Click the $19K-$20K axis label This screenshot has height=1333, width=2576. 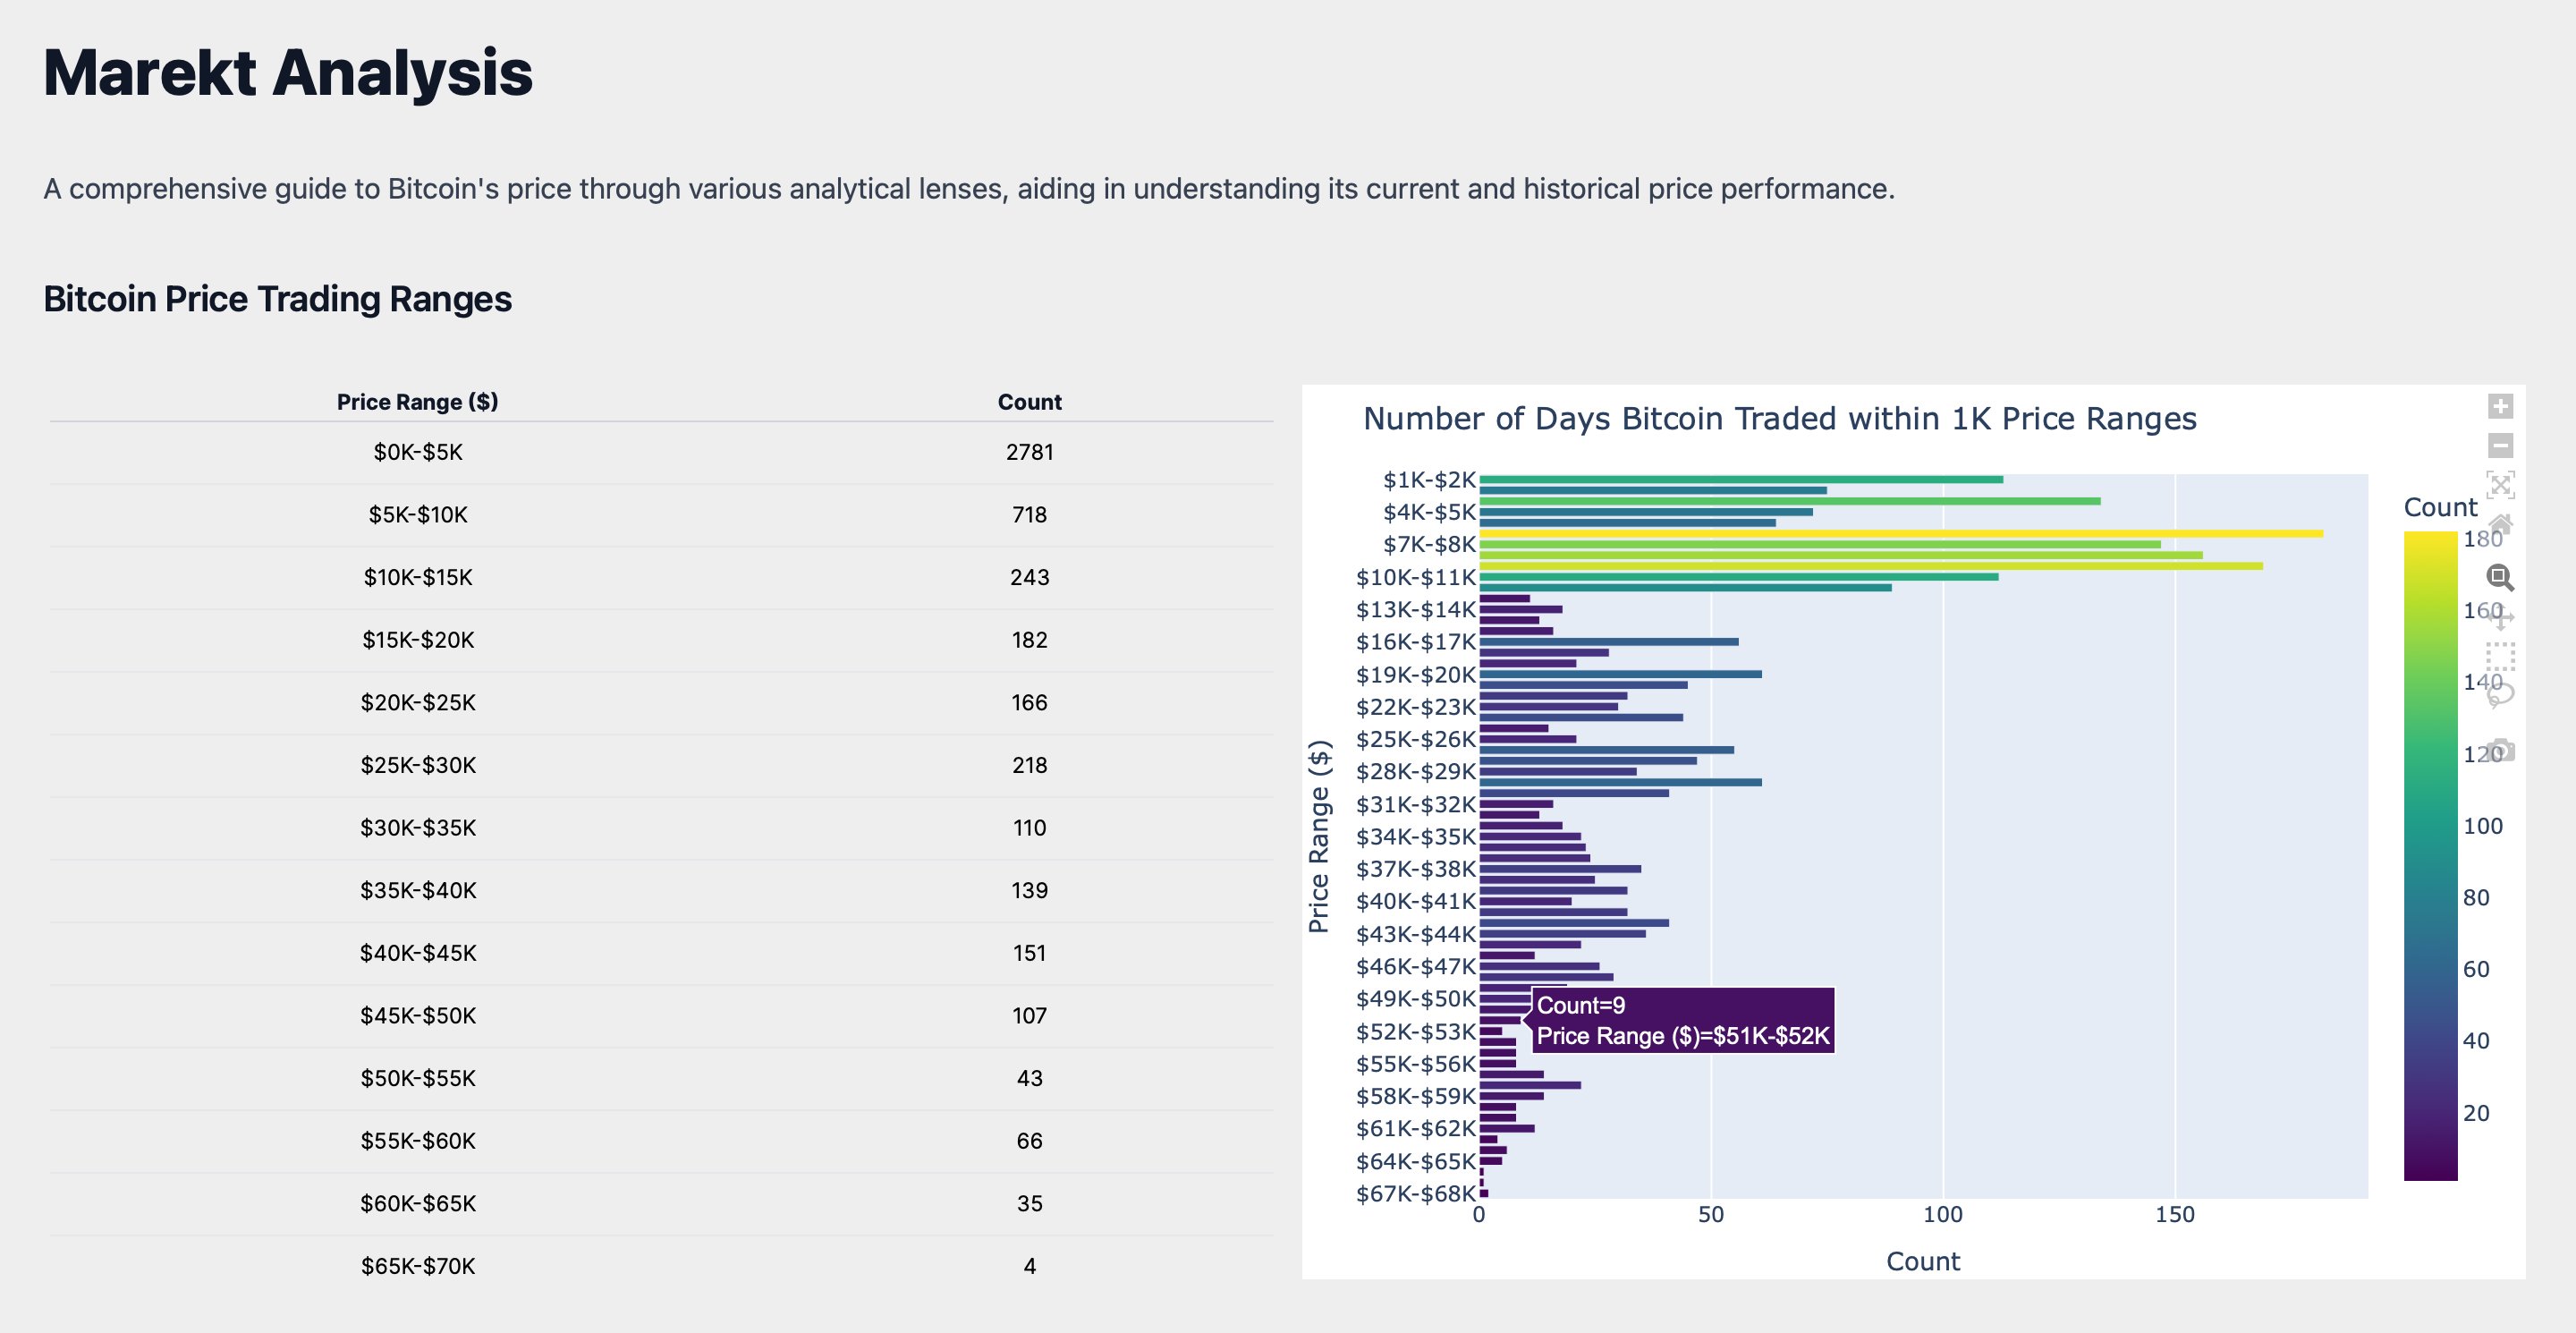point(1415,674)
